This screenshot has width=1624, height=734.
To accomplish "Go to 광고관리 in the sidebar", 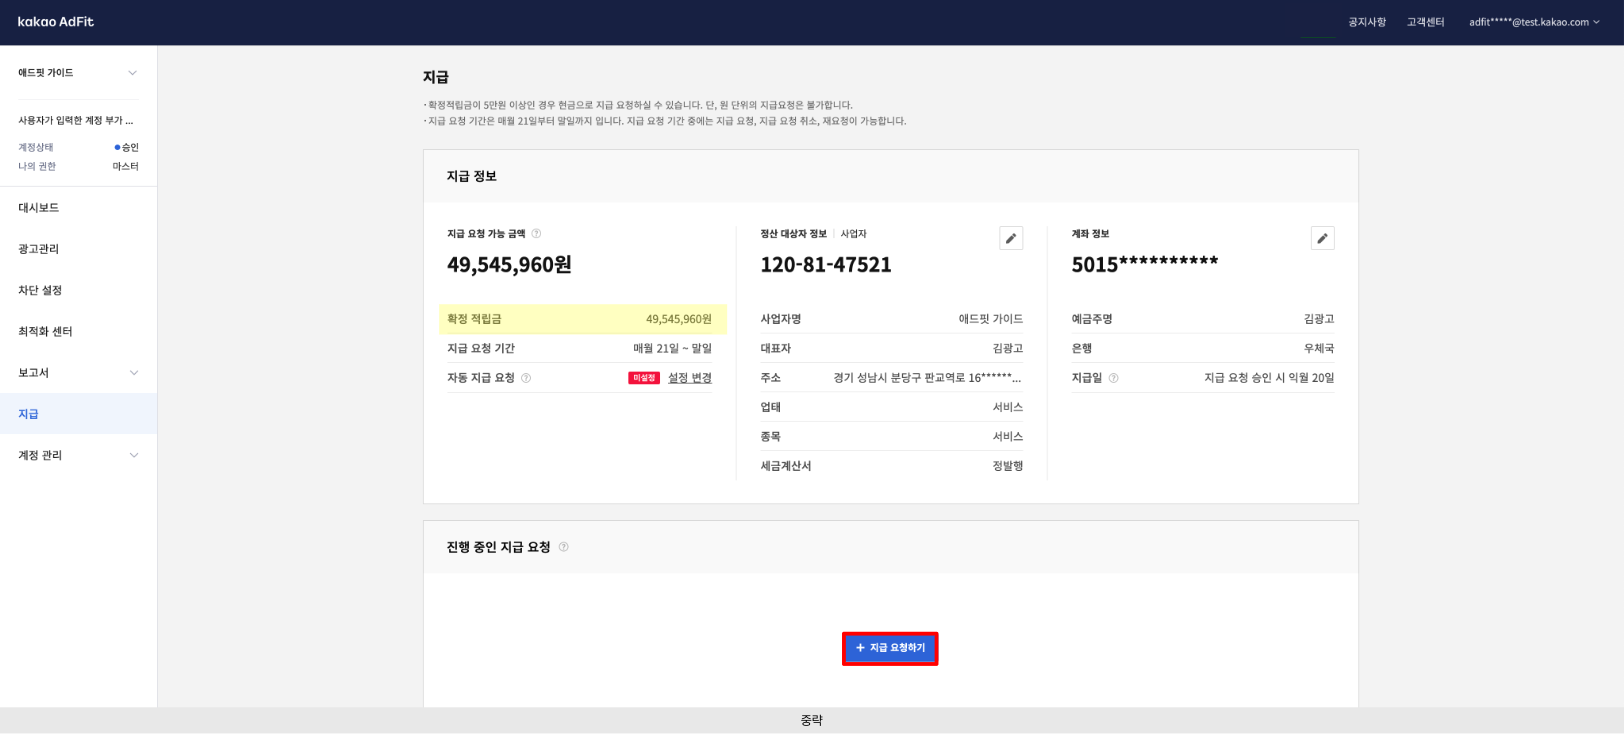I will 39,249.
